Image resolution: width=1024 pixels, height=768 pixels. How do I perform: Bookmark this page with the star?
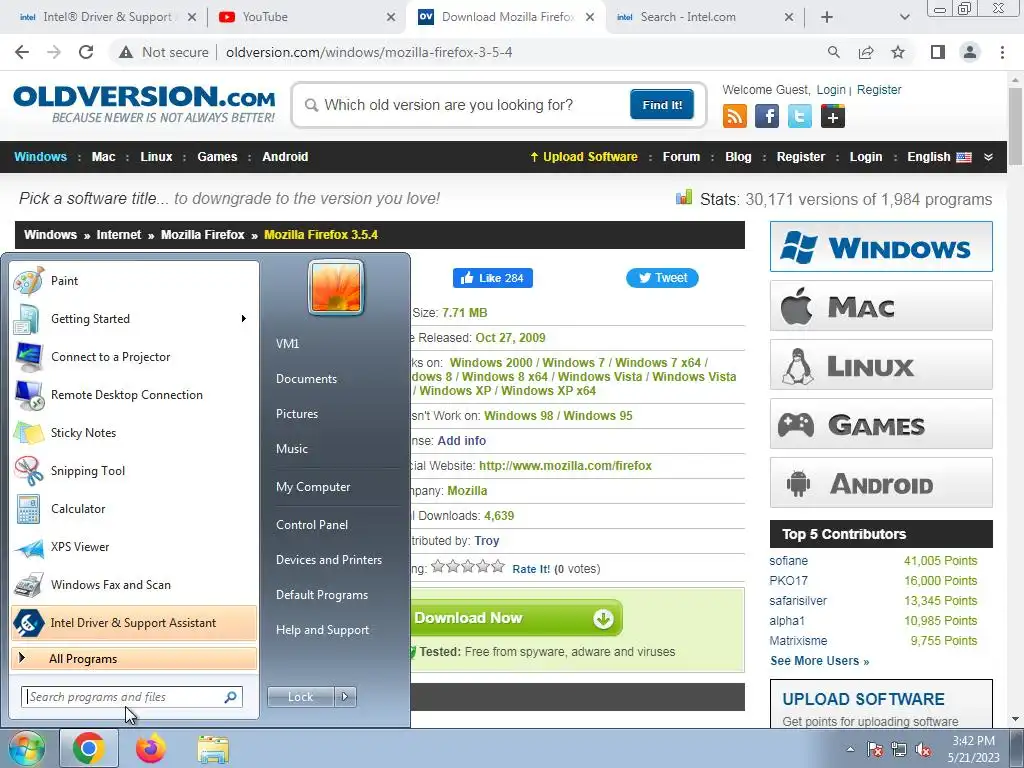[x=898, y=52]
